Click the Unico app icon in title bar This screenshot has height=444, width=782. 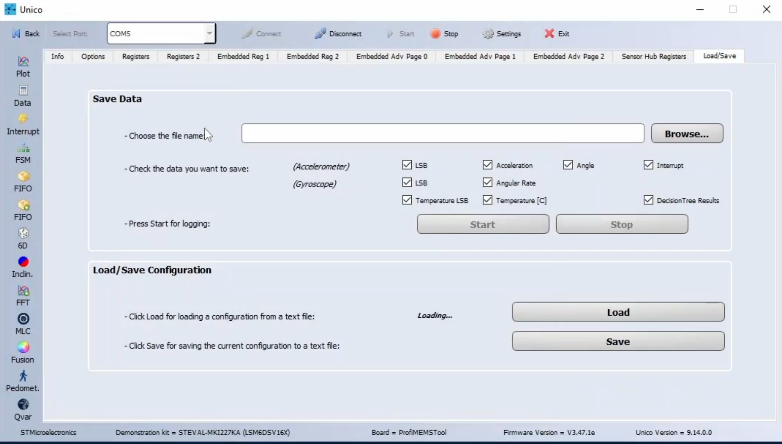10,9
